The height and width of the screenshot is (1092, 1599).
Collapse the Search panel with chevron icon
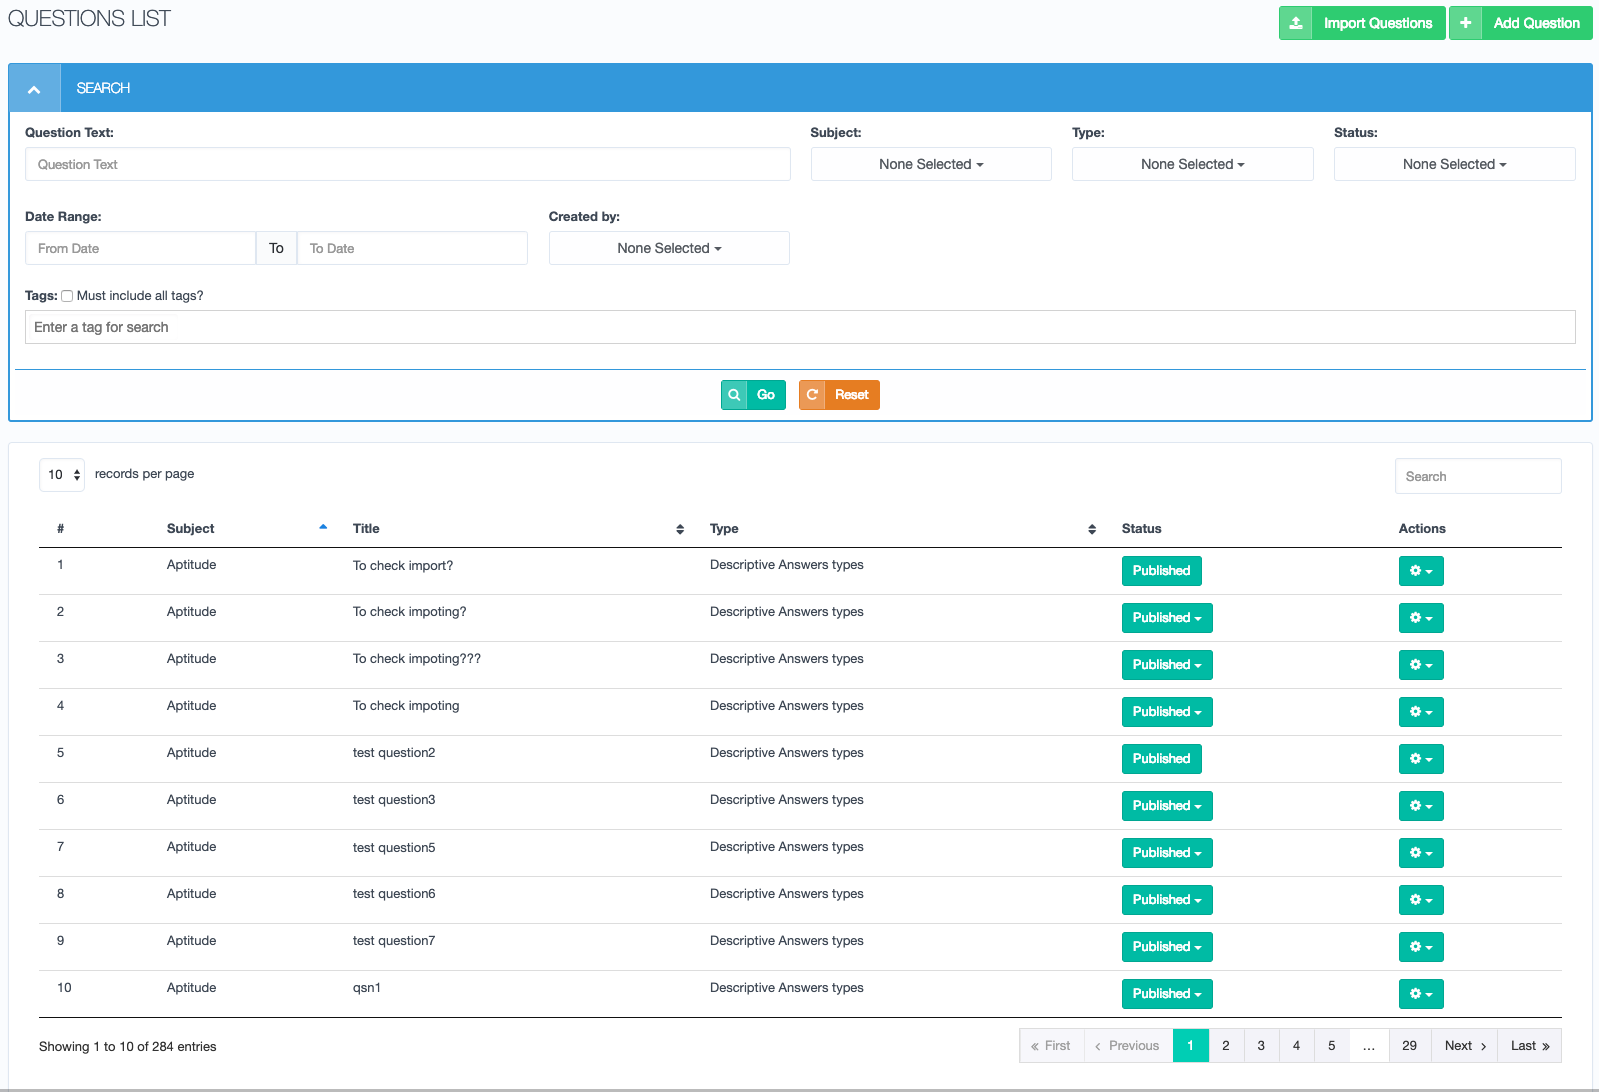click(34, 89)
